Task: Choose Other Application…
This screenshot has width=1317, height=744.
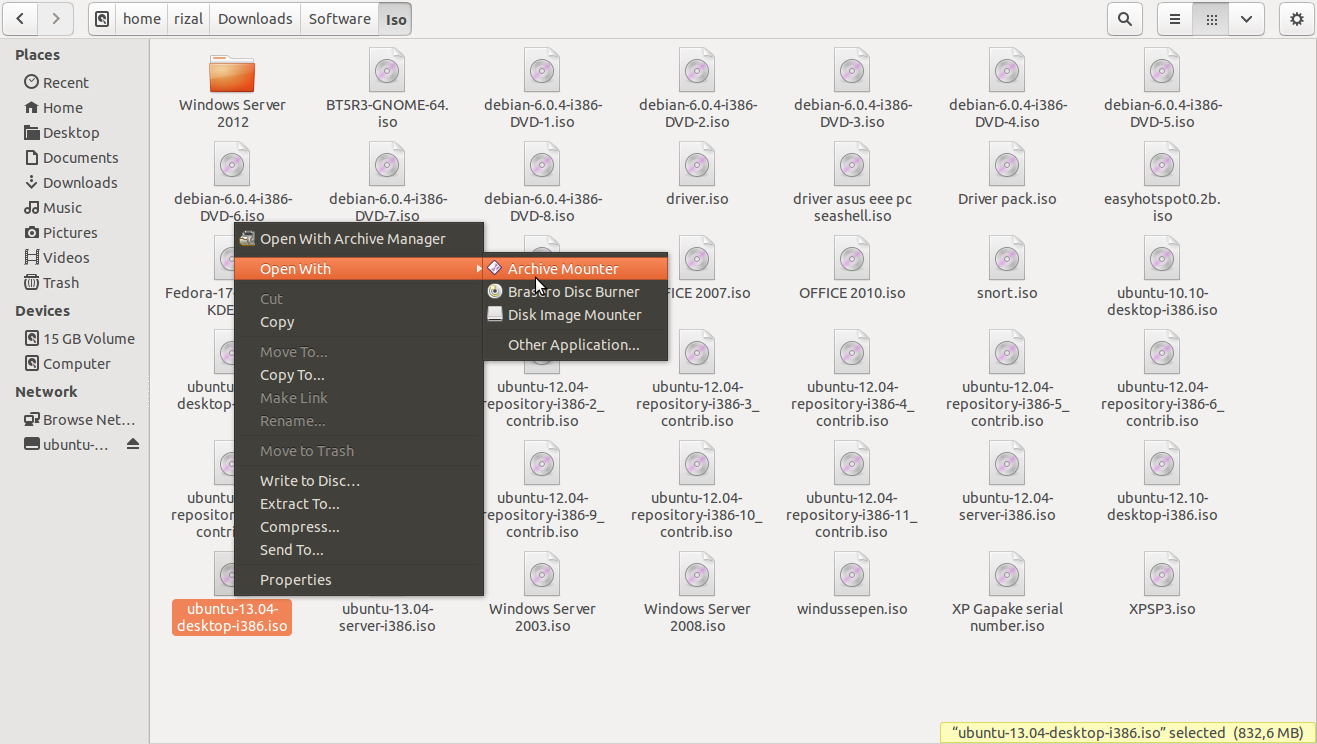Action: pos(575,345)
